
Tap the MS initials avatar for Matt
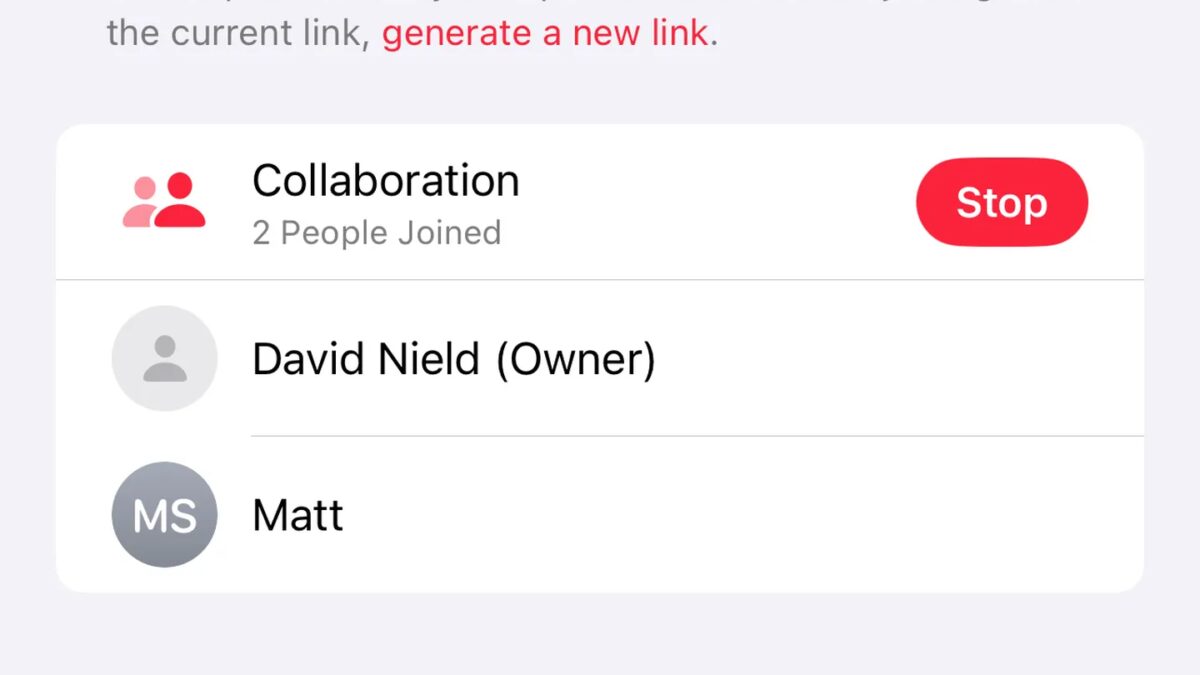165,514
